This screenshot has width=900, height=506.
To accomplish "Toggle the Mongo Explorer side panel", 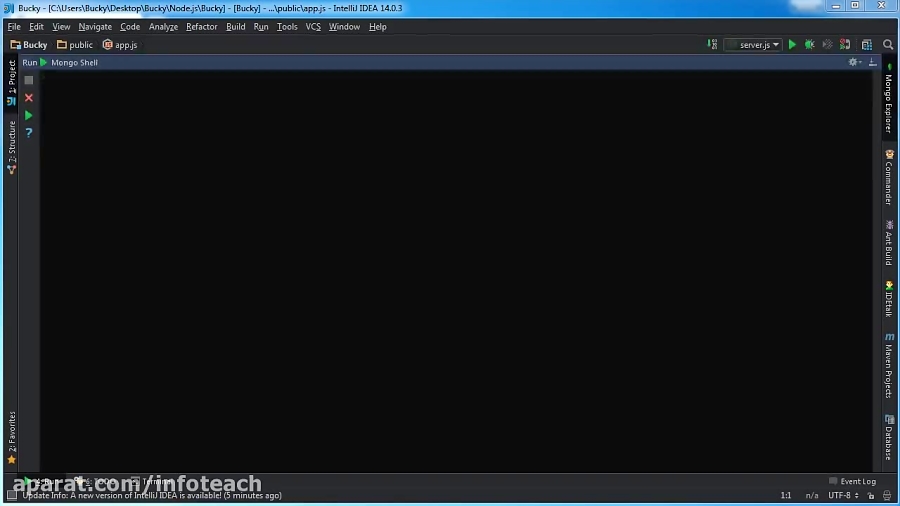I will [x=889, y=98].
